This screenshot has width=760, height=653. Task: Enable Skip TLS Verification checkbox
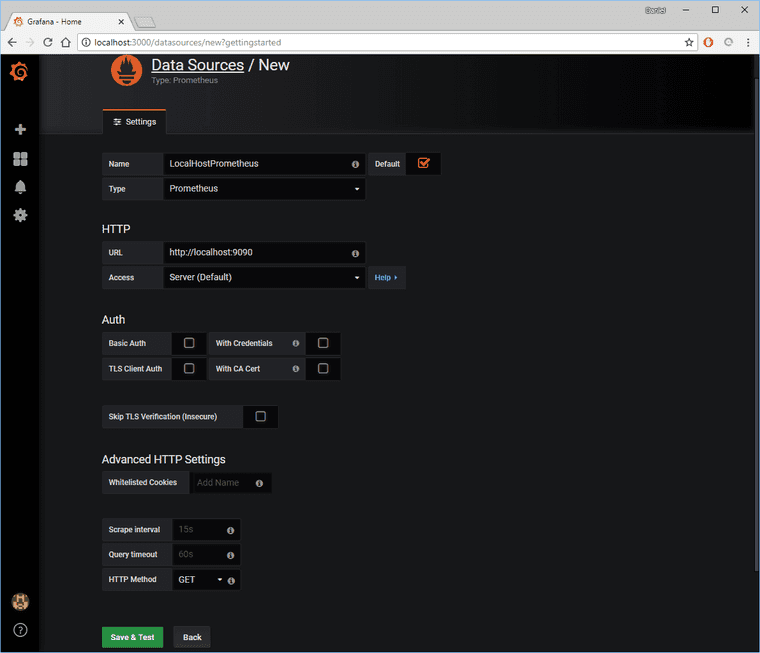[x=261, y=416]
